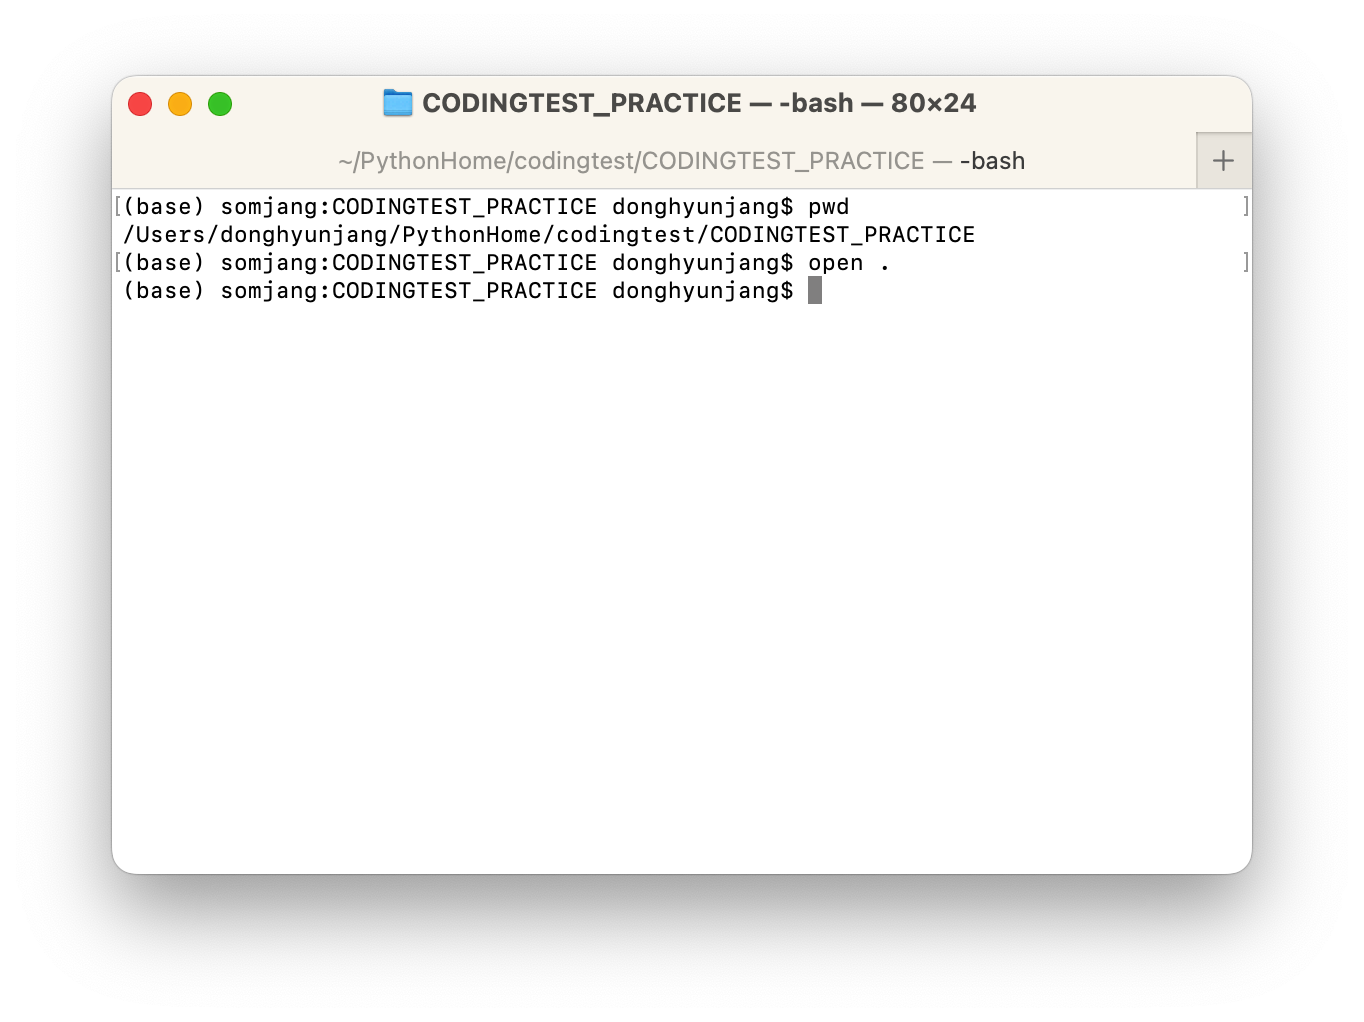Click the left bracket mark before third prompt
The height and width of the screenshot is (1022, 1364).
pos(118,263)
